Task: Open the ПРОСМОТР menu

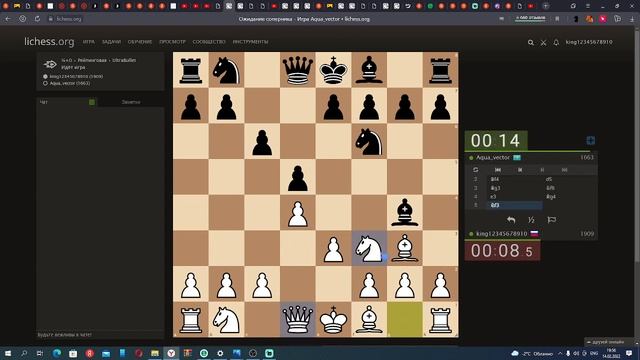Action: (172, 42)
